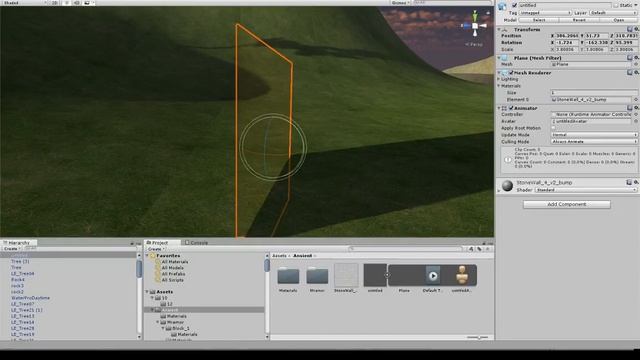Image resolution: width=640 pixels, height=360 pixels.
Task: Click the Position X input field
Action: pos(567,36)
